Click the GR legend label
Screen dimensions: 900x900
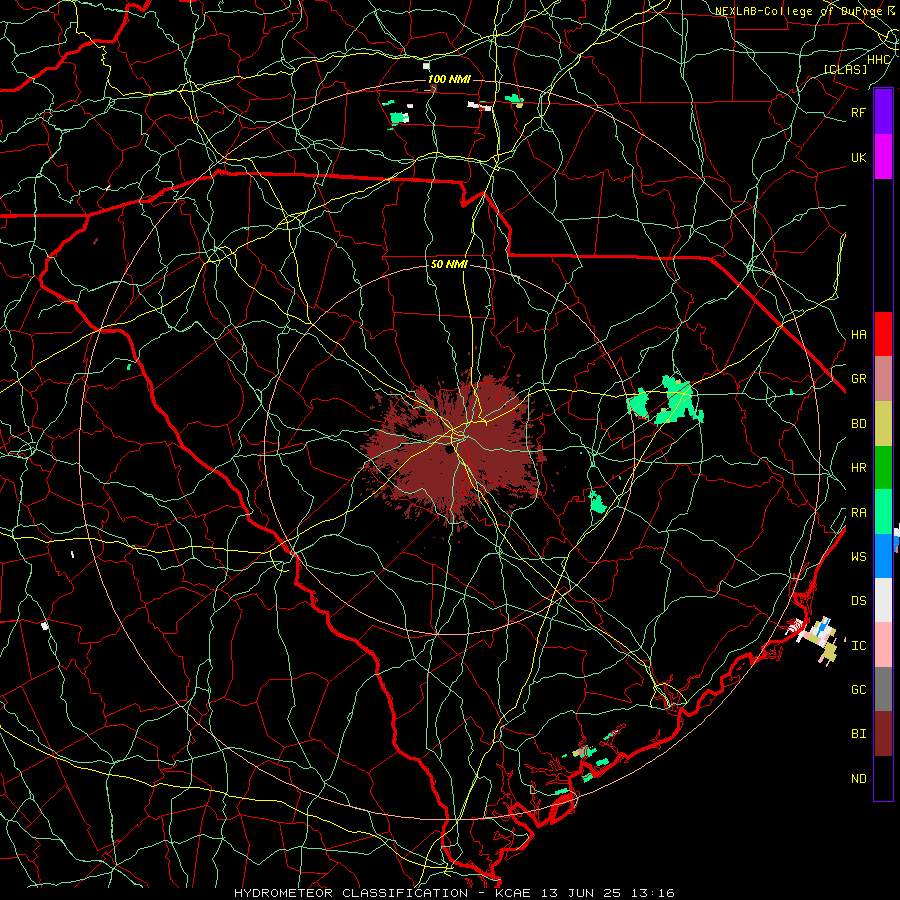858,379
